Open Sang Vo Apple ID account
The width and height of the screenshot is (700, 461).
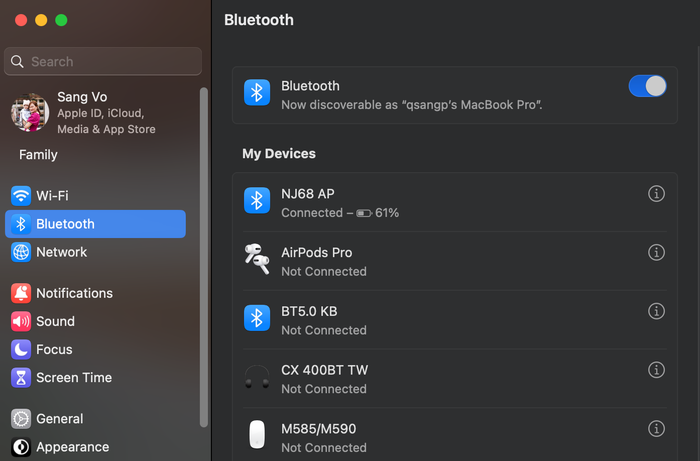pos(95,113)
